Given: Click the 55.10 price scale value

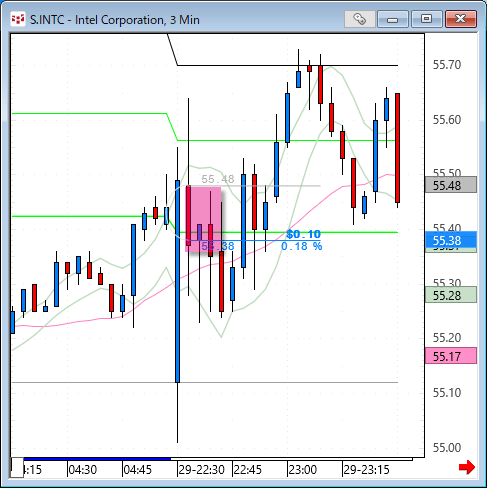Looking at the screenshot, I should click(447, 393).
